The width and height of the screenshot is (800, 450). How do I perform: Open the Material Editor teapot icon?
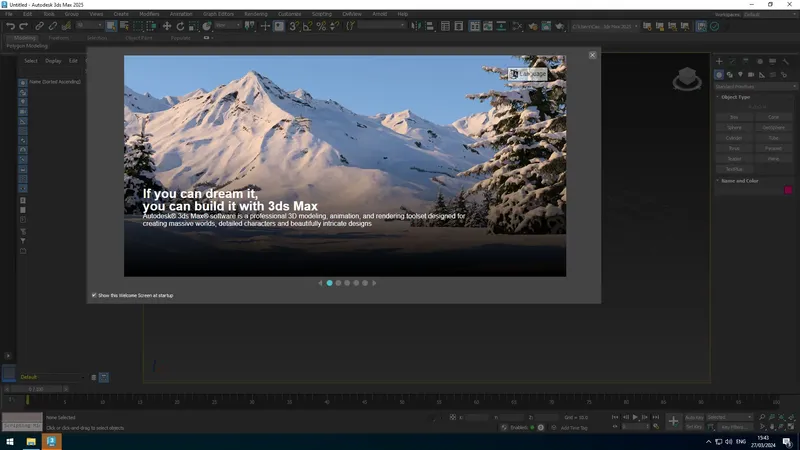click(x=533, y=26)
